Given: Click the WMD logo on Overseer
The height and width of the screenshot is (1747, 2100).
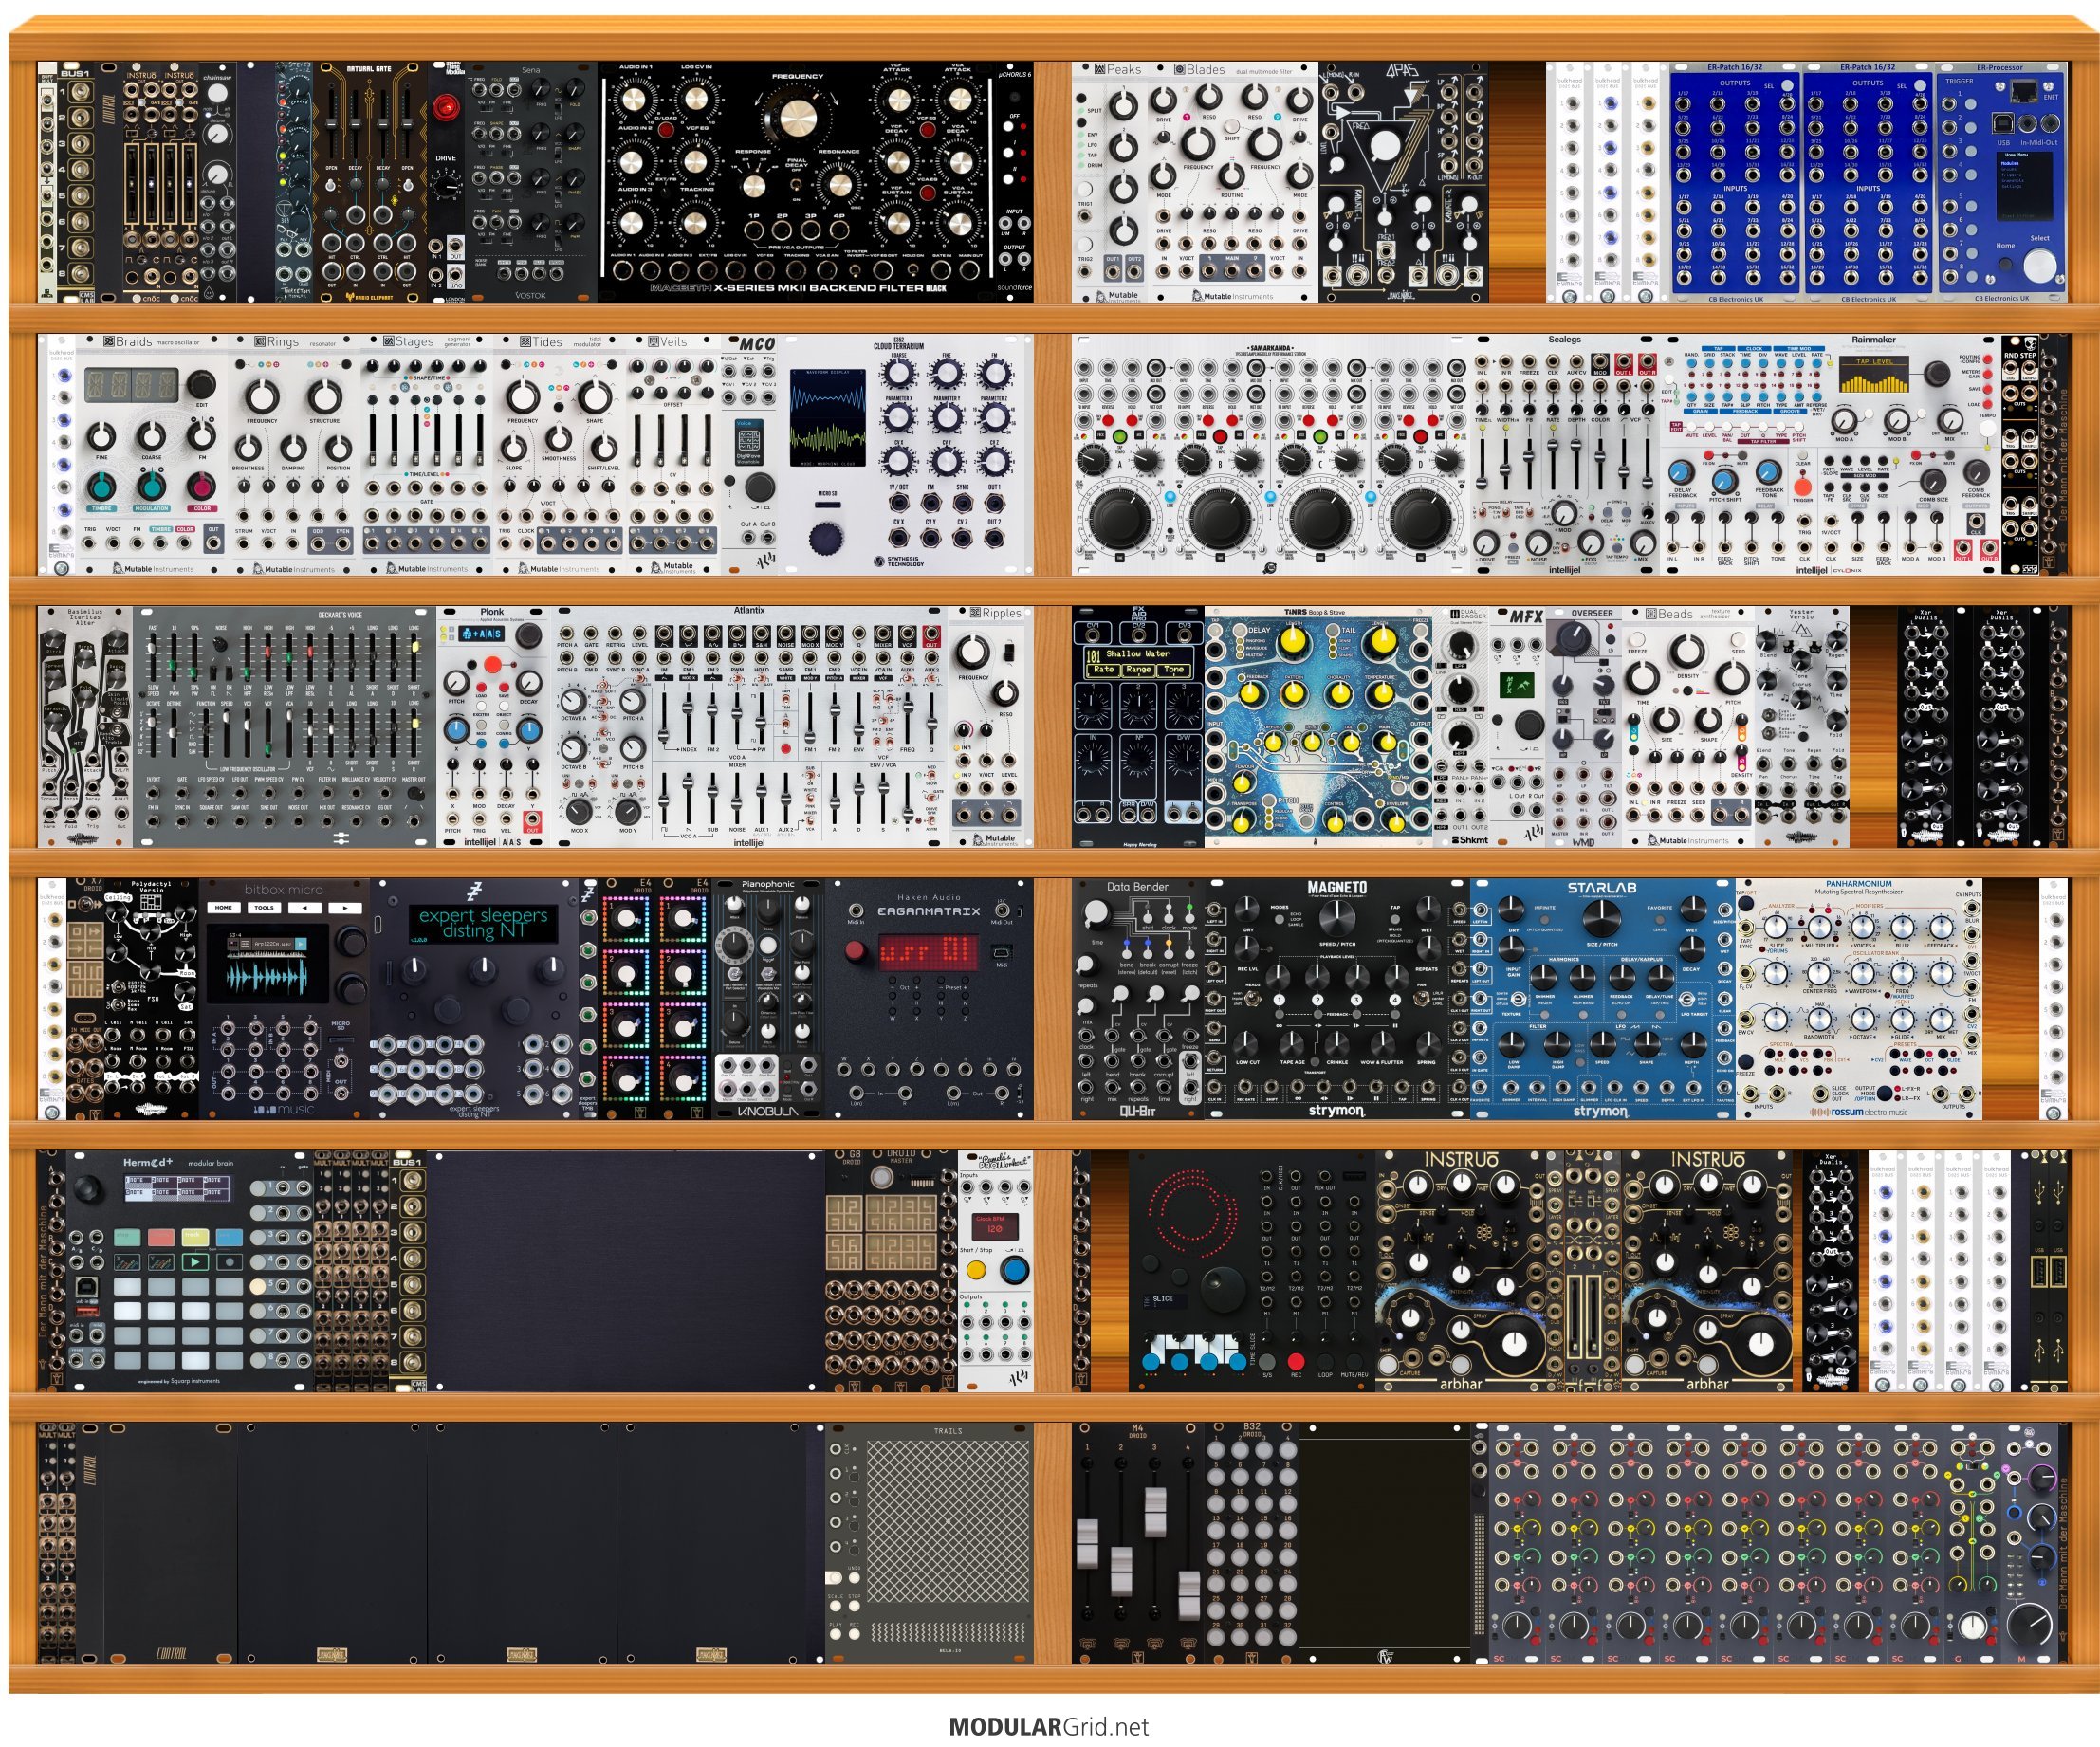Looking at the screenshot, I should tap(1582, 841).
